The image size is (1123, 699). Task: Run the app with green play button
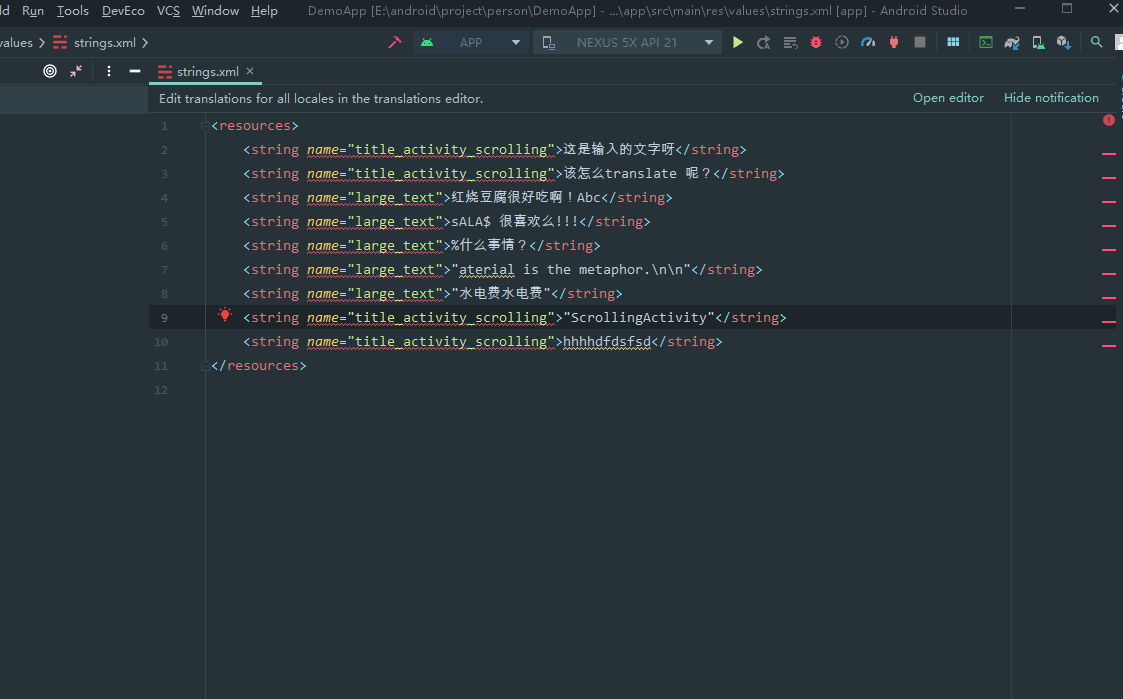point(738,42)
